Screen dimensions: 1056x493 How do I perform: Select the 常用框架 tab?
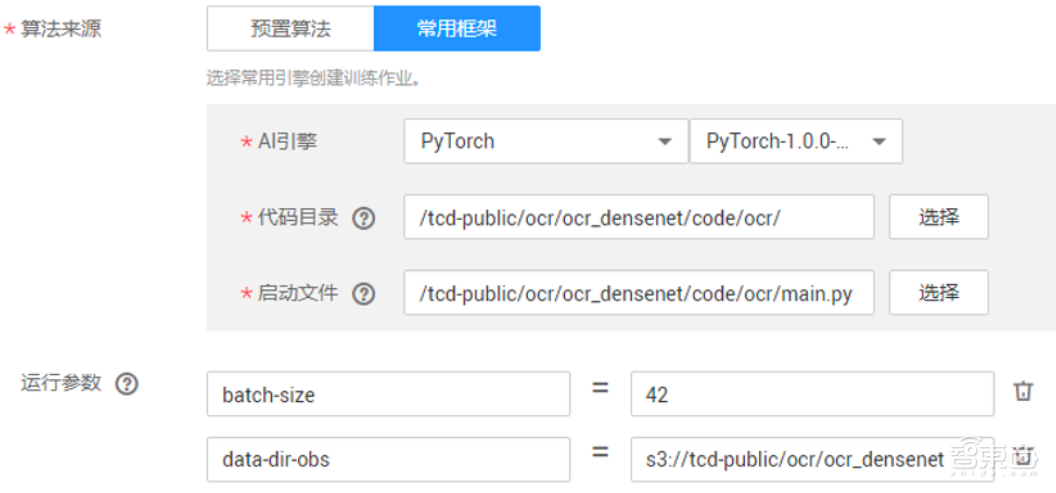pos(457,29)
